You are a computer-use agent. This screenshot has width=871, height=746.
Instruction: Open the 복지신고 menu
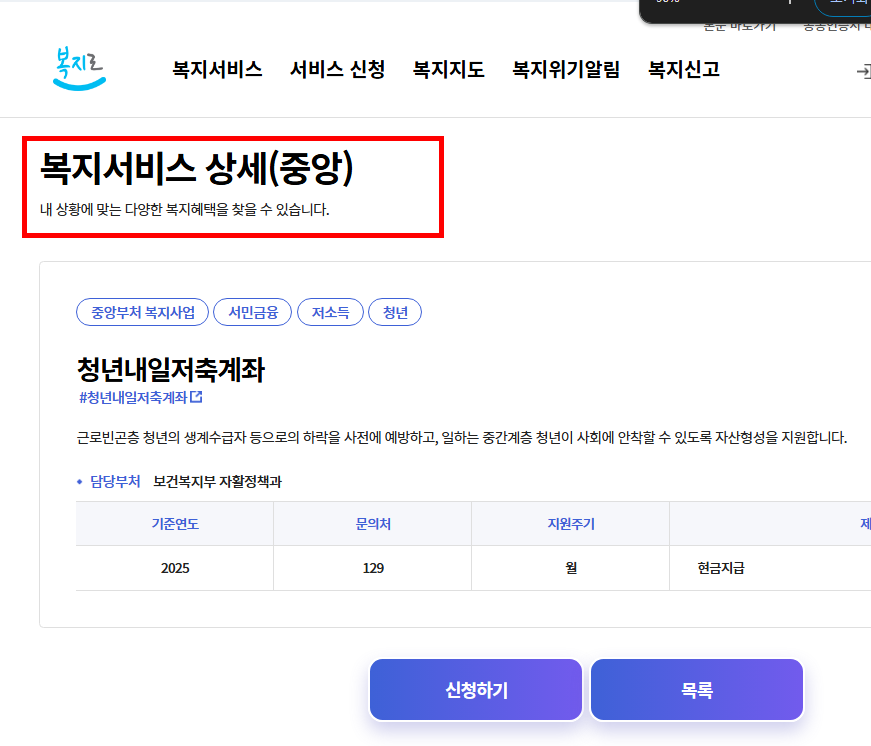coord(682,69)
